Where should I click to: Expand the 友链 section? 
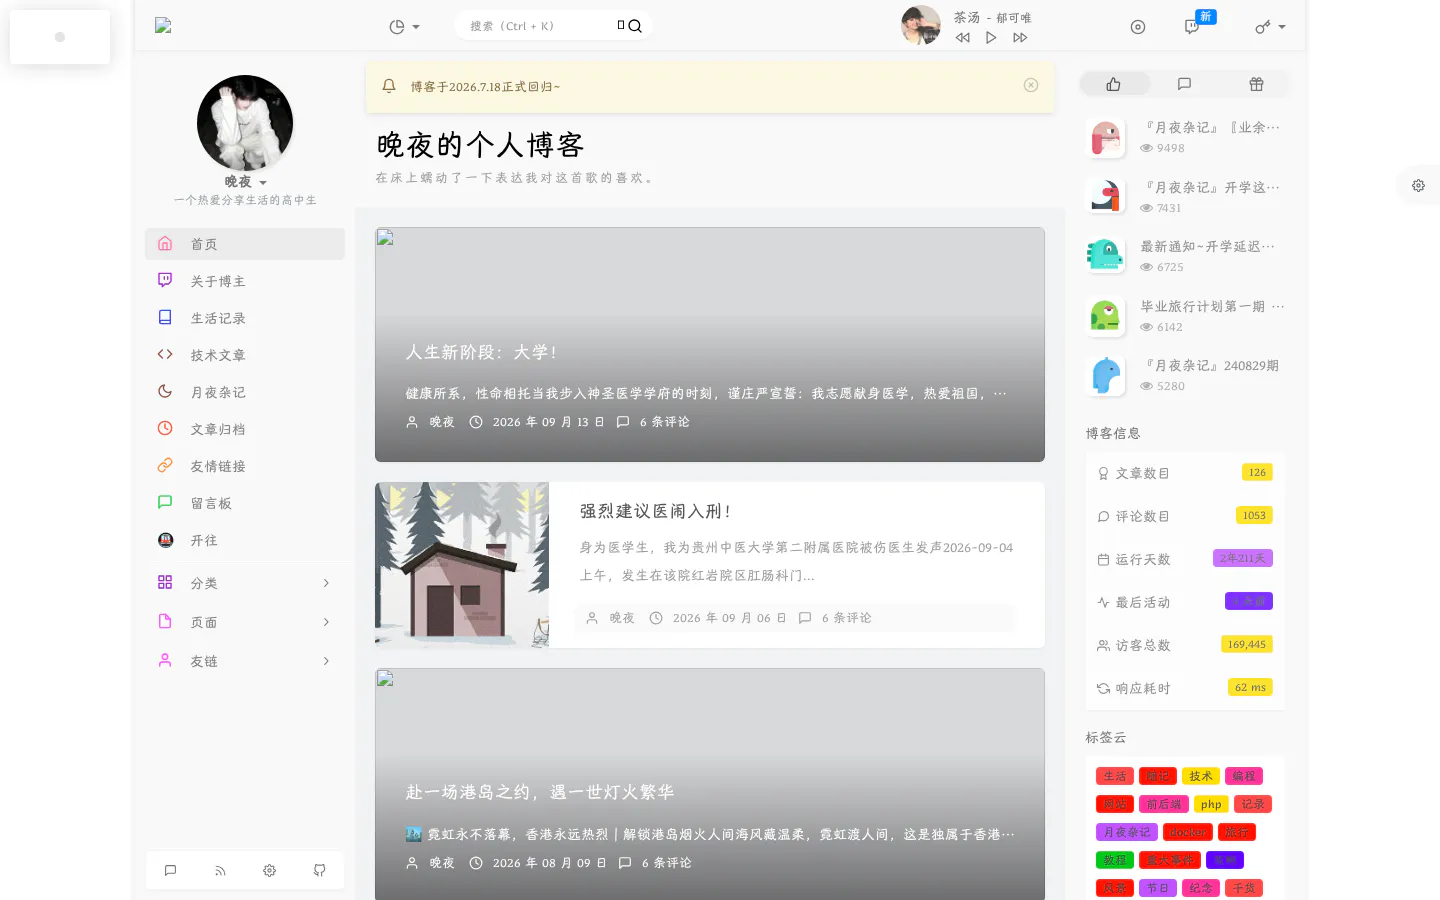(245, 661)
